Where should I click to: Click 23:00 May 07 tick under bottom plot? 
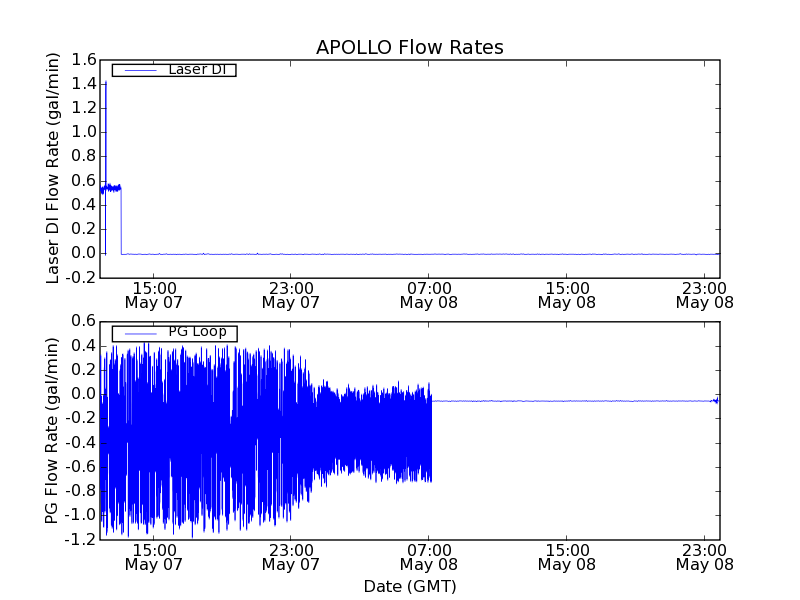[x=290, y=556]
